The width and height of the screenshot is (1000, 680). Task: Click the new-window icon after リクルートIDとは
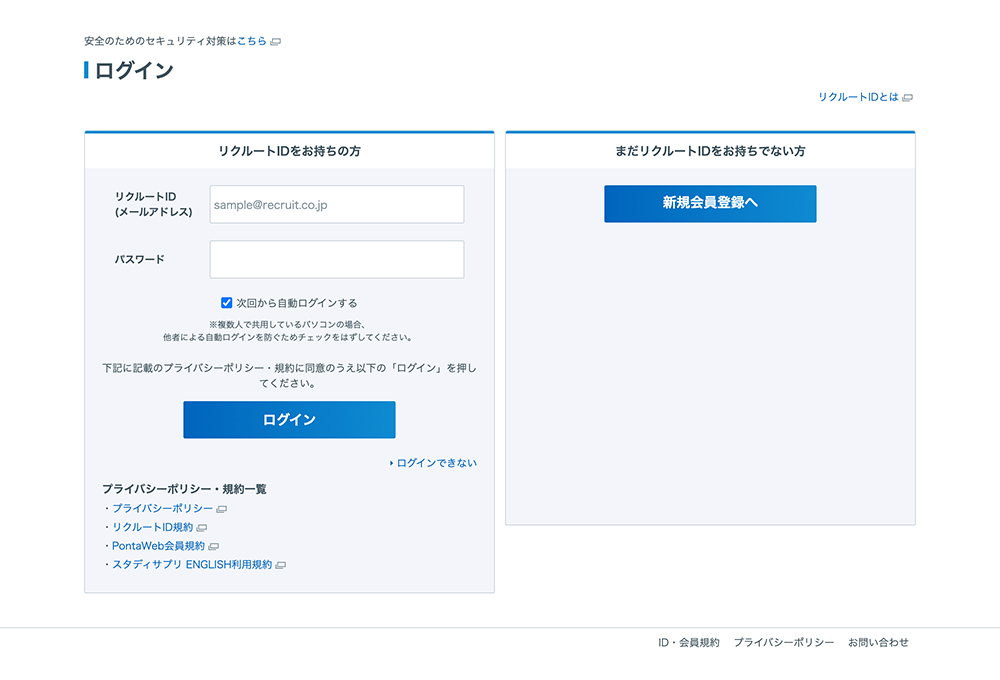pos(908,98)
